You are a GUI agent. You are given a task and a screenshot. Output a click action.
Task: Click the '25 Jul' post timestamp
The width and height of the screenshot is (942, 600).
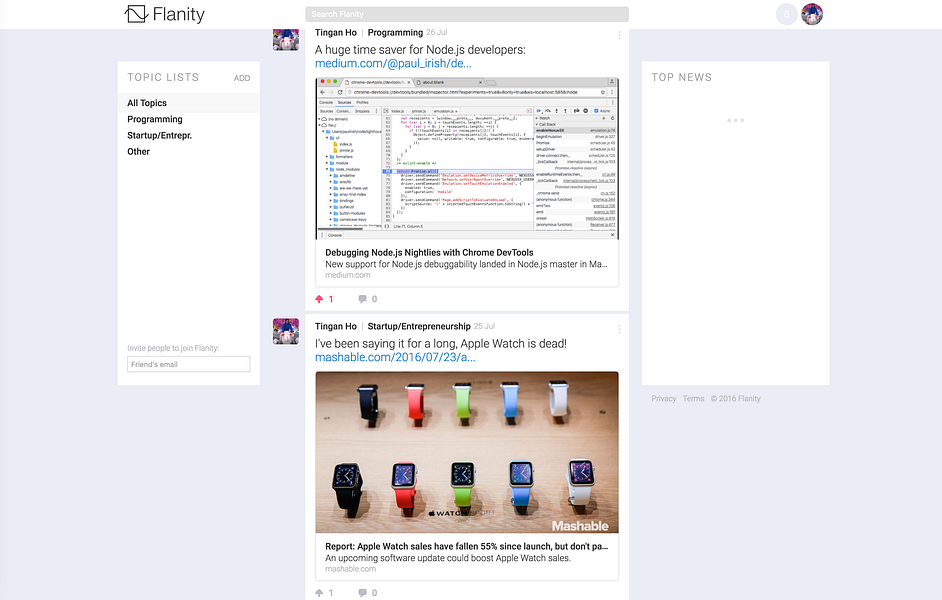click(484, 326)
